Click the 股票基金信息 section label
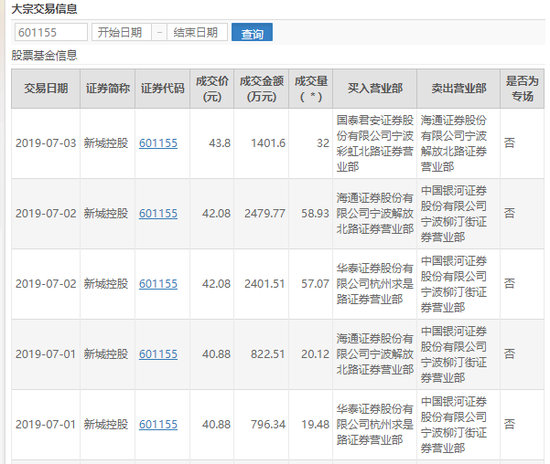The height and width of the screenshot is (464, 550). click(x=44, y=55)
